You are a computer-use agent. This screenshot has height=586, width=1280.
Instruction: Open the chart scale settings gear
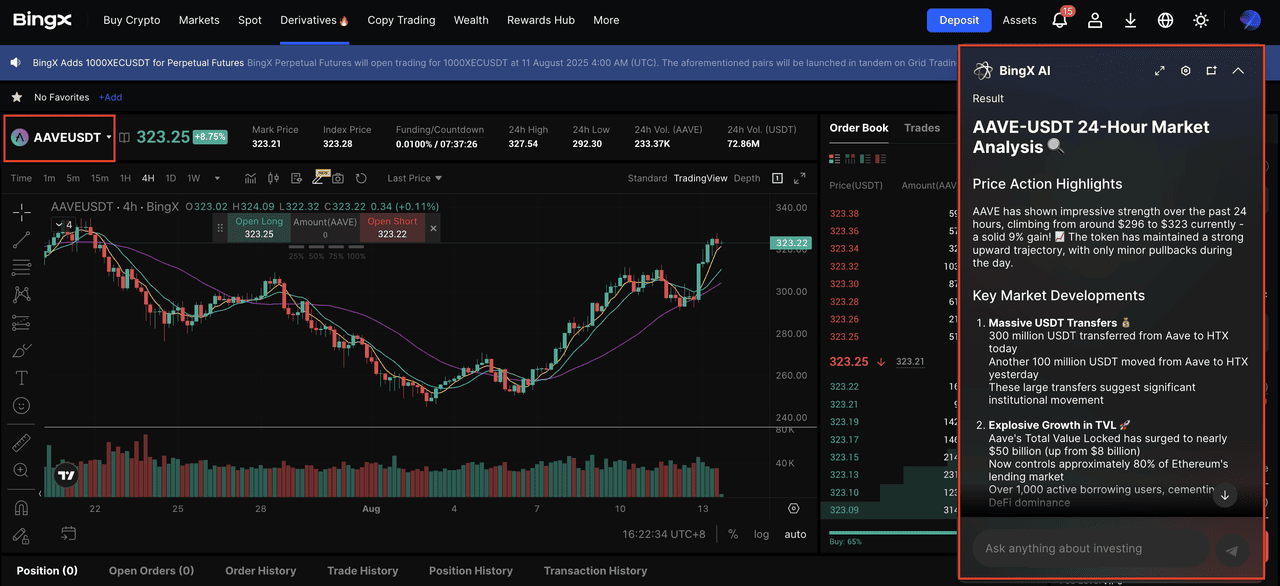tap(794, 509)
